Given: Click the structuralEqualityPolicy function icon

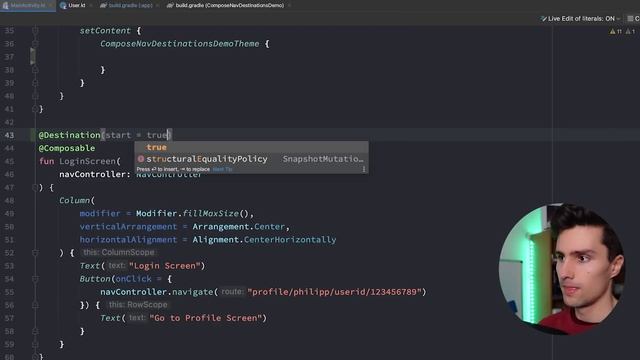Looking at the screenshot, I should pyautogui.click(x=141, y=159).
